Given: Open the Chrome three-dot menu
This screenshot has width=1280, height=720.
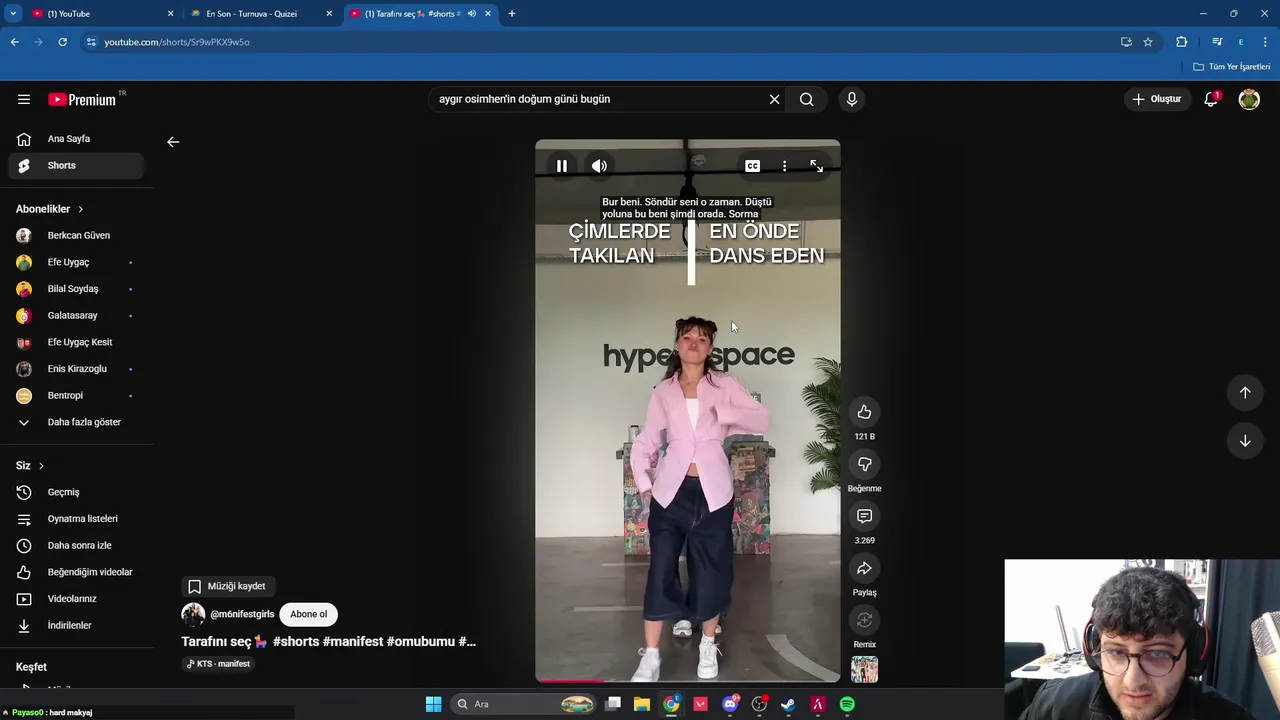Looking at the screenshot, I should tap(1265, 42).
